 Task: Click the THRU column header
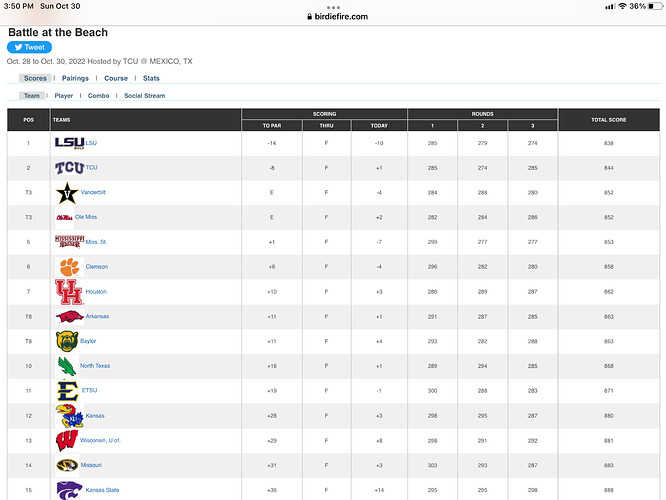pos(326,125)
